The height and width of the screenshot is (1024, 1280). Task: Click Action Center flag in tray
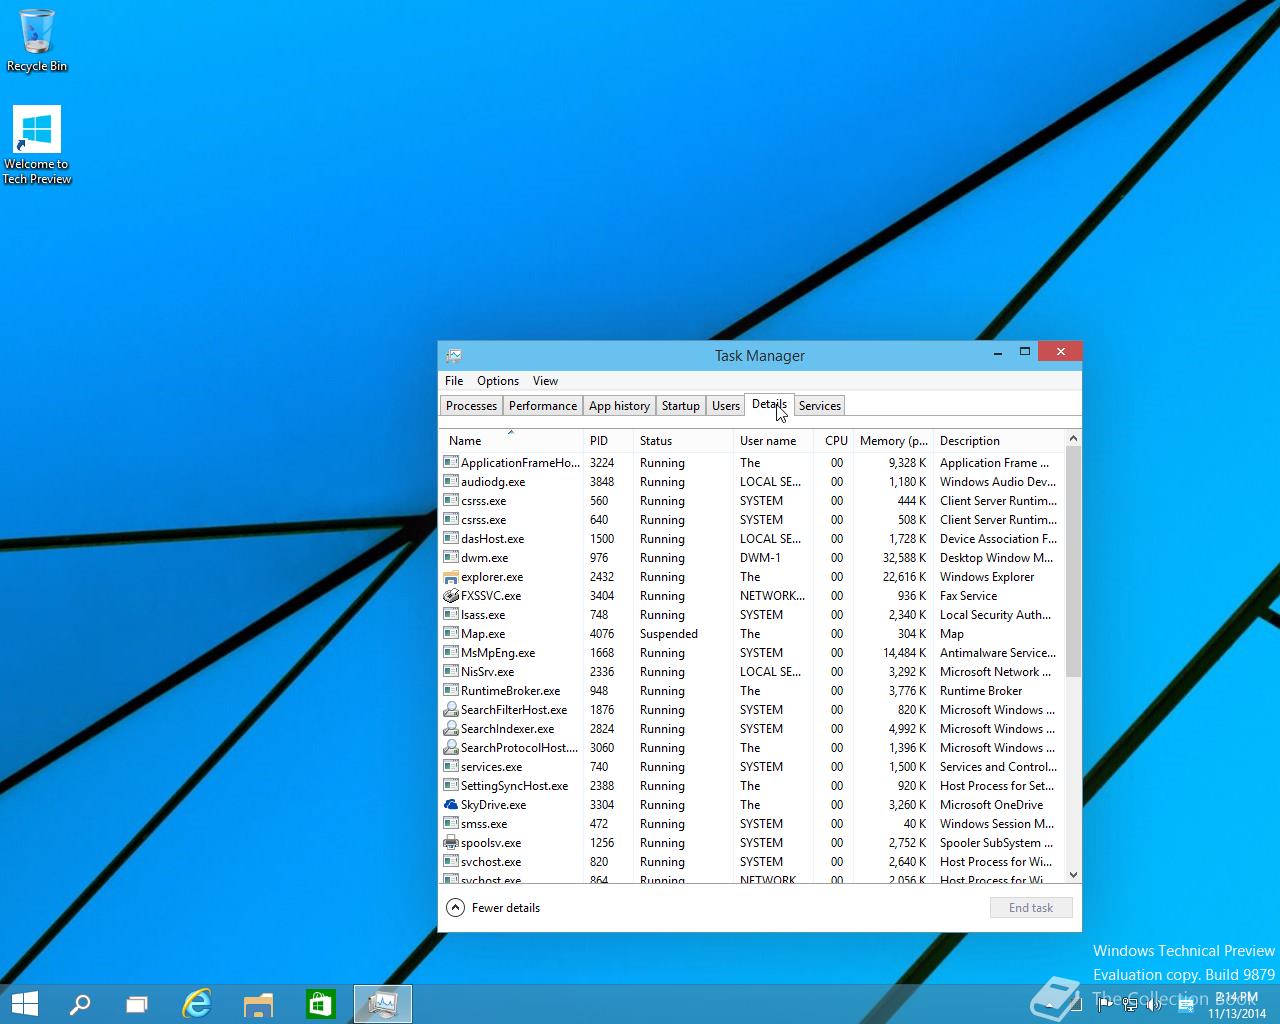tap(1106, 1005)
